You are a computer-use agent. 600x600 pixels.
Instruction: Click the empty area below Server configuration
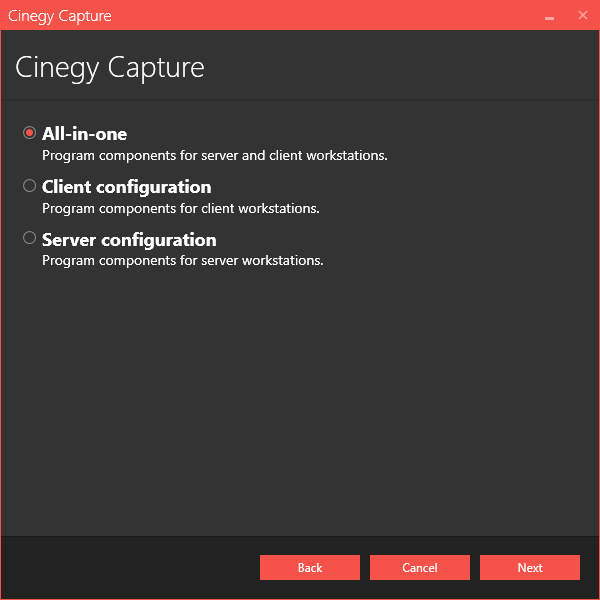pyautogui.click(x=300, y=400)
